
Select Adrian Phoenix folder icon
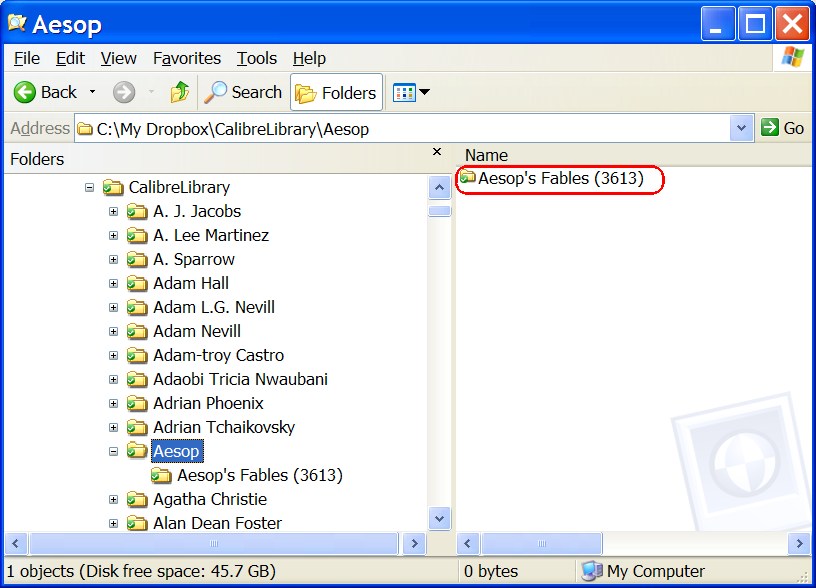coord(137,403)
